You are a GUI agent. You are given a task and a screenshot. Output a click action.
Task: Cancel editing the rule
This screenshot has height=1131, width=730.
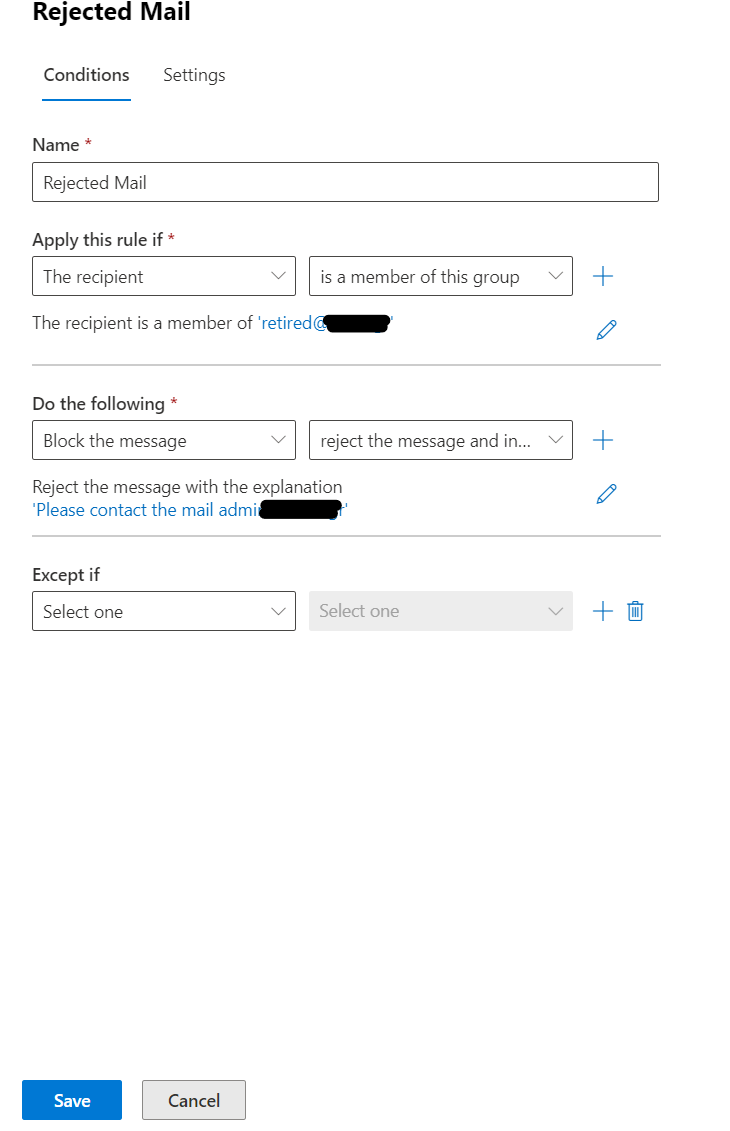[x=194, y=1100]
